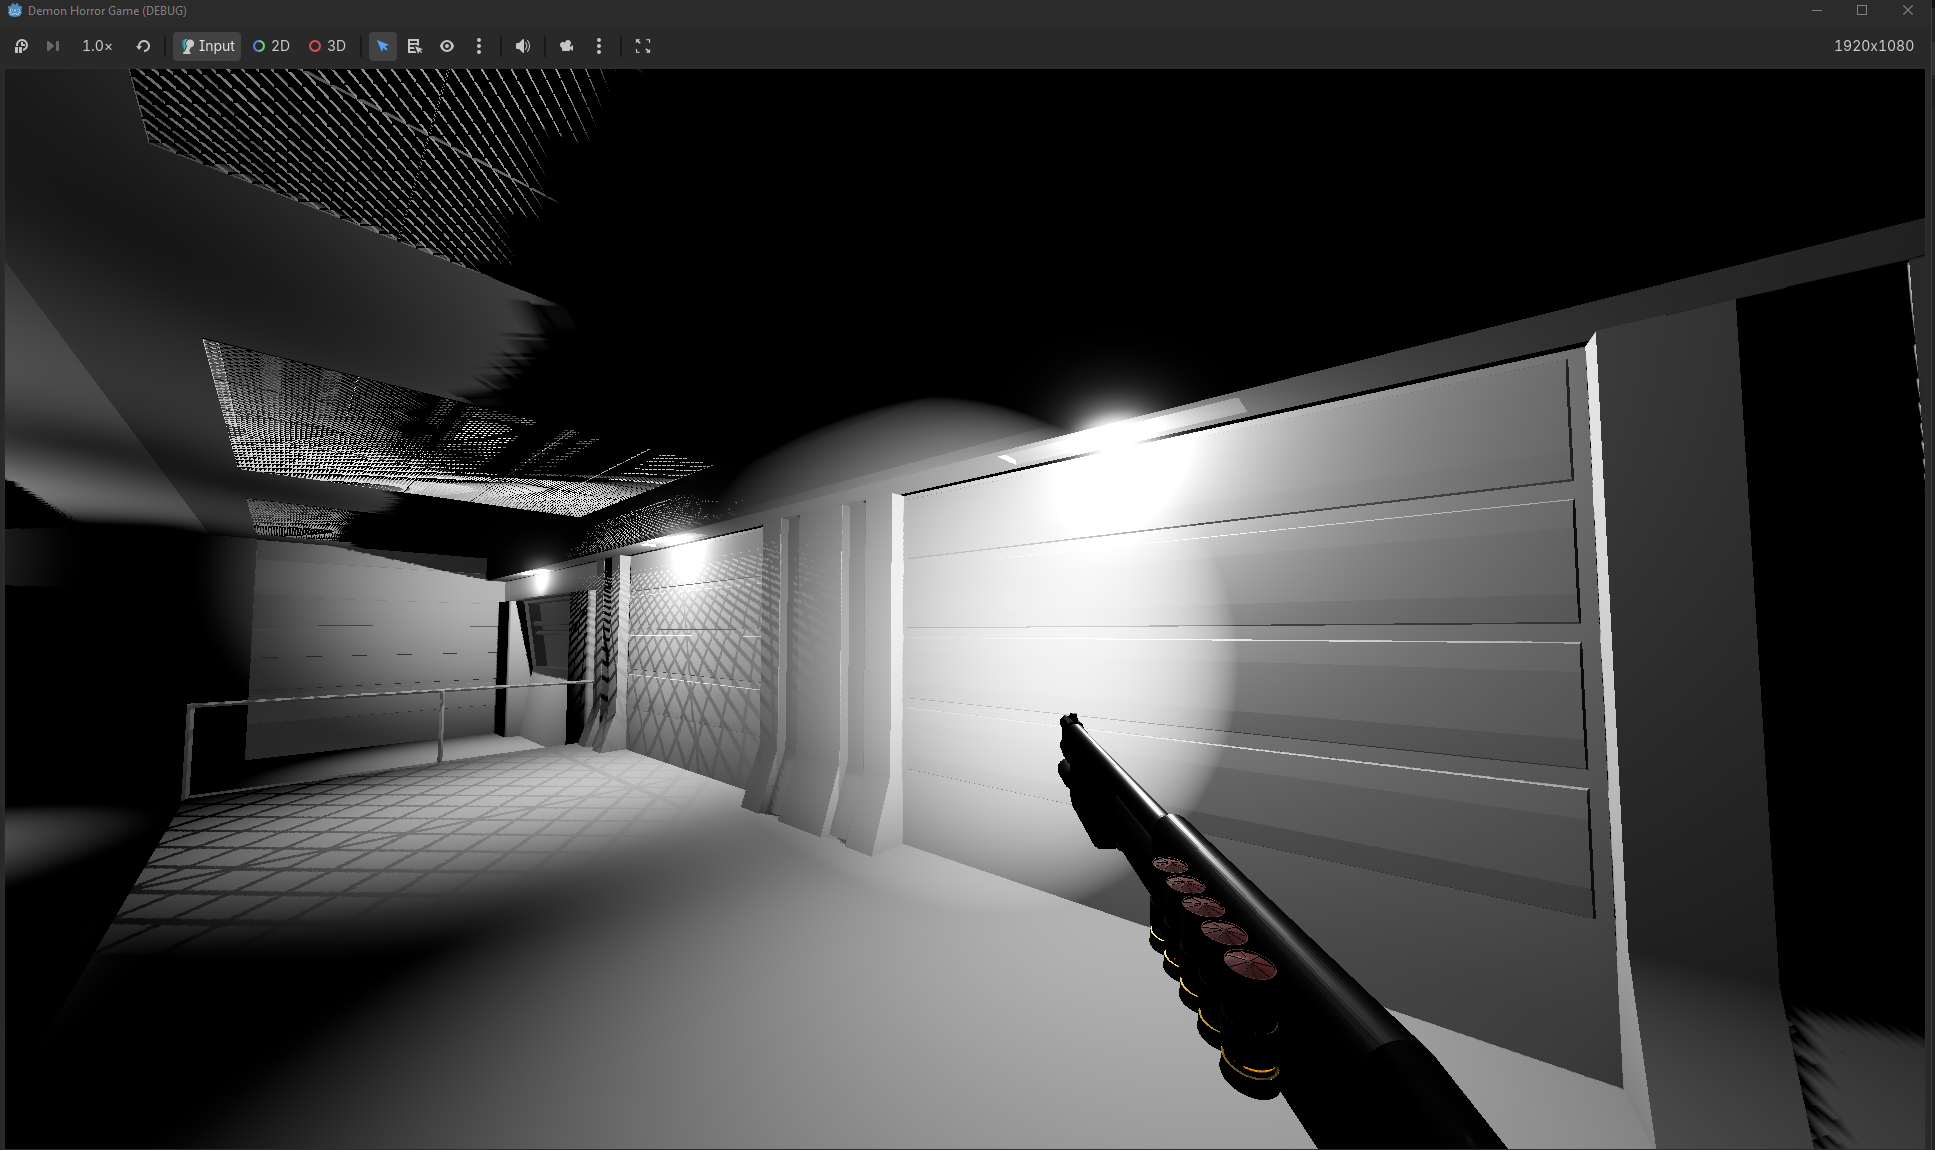
Task: Open the 1.0× game speed dropdown
Action: 97,46
